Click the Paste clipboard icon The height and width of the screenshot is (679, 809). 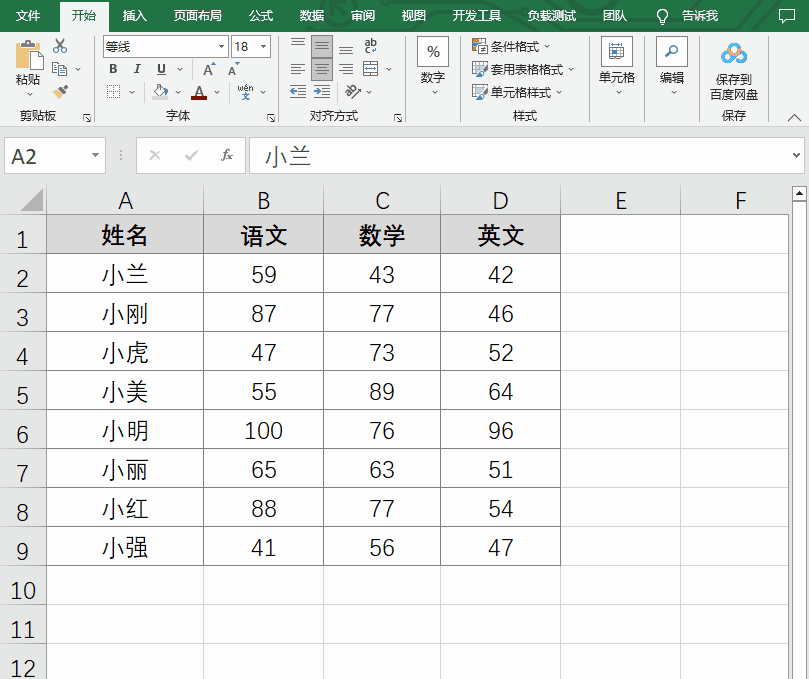29,55
